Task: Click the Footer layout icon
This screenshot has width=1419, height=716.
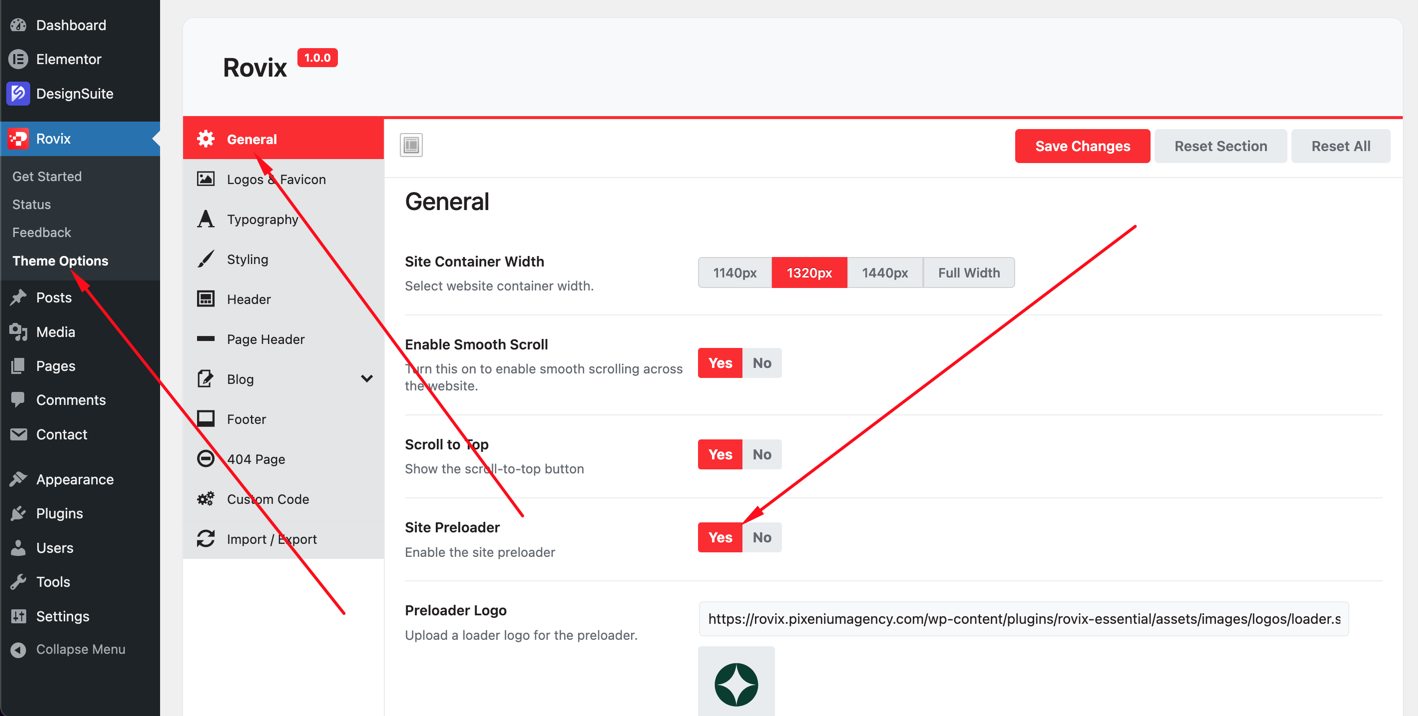Action: click(x=206, y=419)
